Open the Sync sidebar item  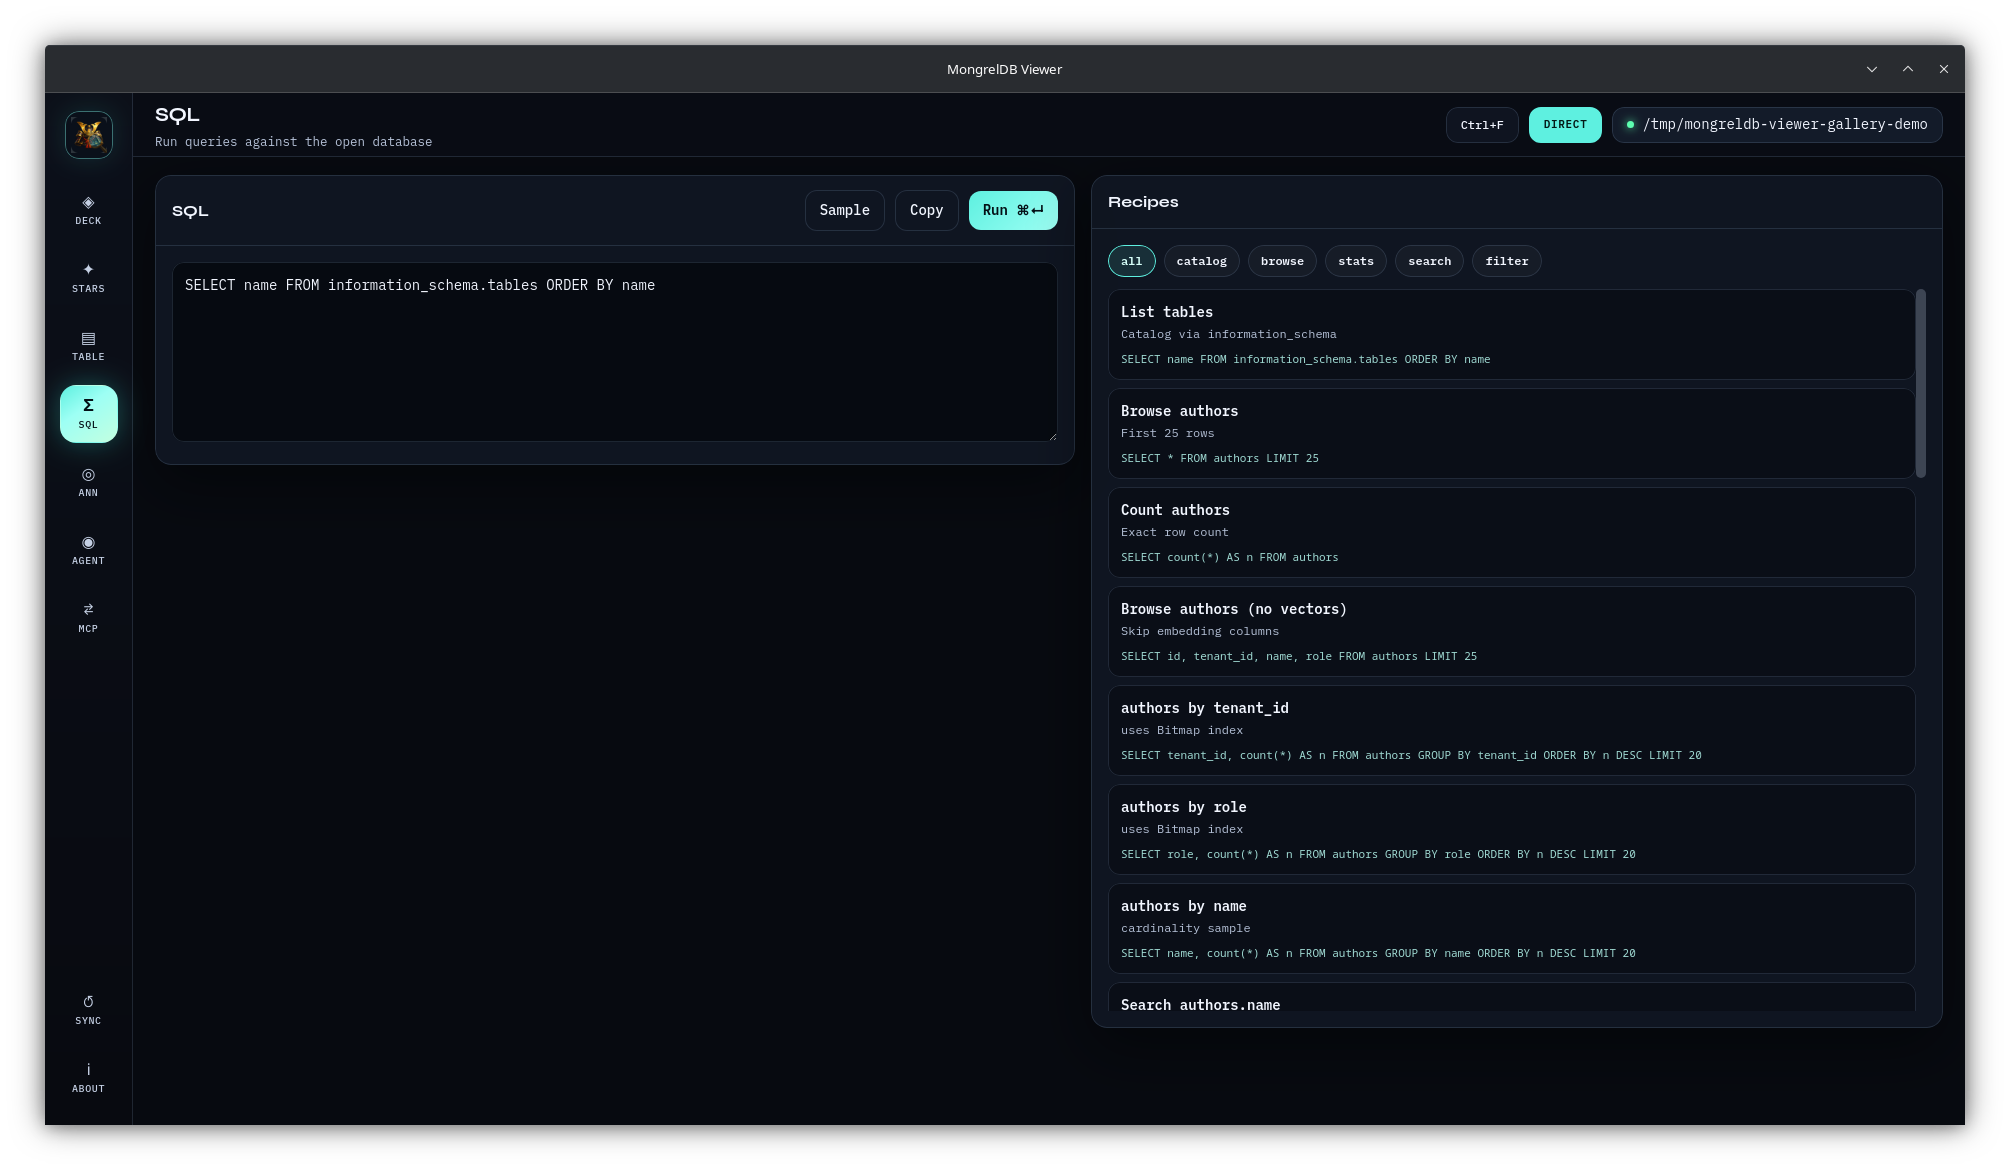(88, 1010)
